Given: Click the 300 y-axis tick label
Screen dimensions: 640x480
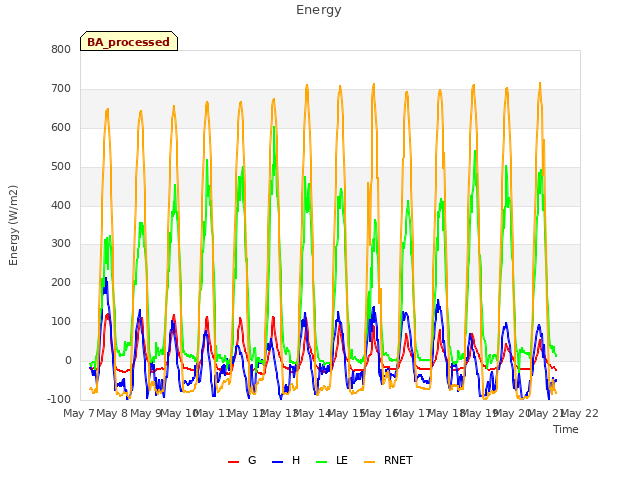Looking at the screenshot, I should coord(61,244).
